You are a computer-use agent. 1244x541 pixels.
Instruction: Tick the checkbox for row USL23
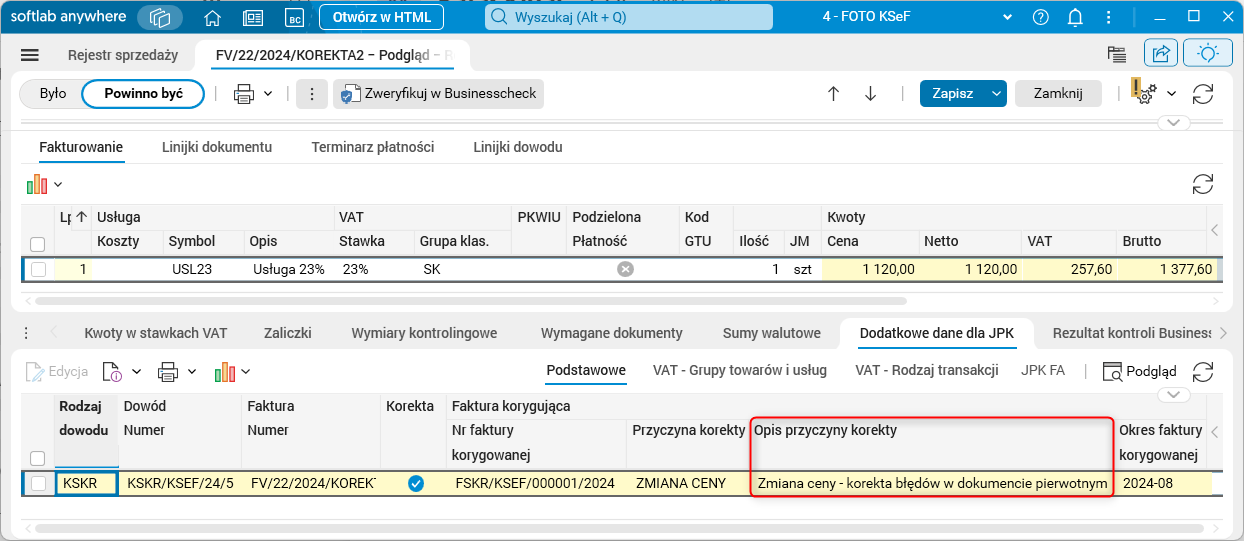tap(38, 269)
